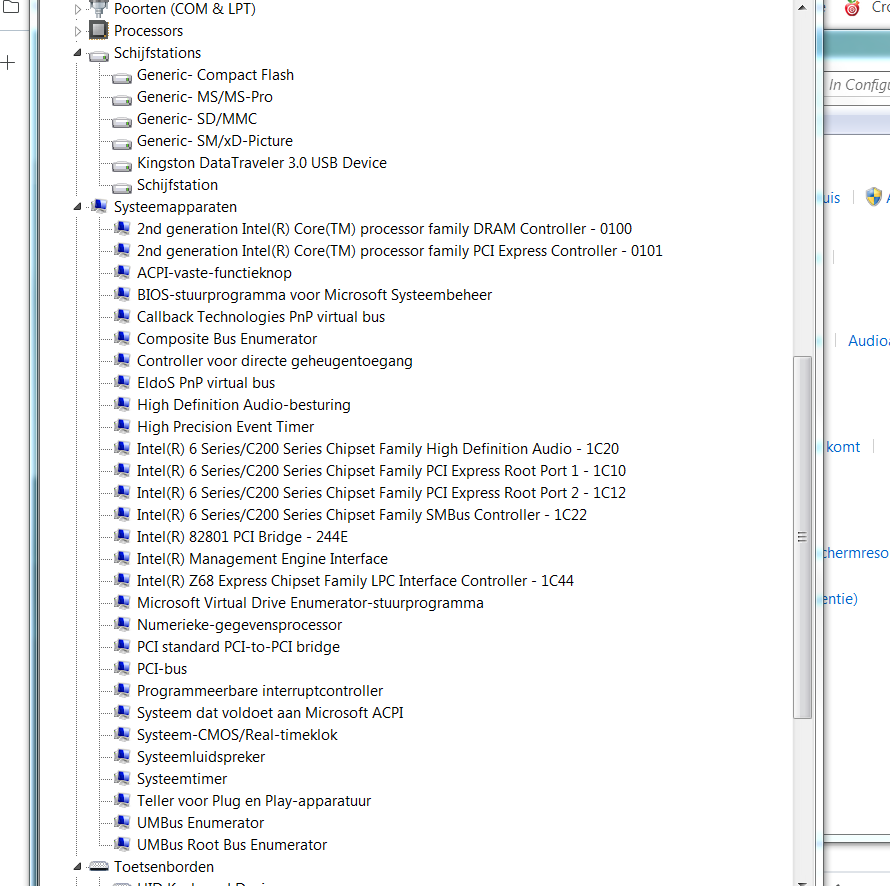Viewport: 890px width, 886px height.
Task: Select EldoS PnP virtual bus entry
Action: point(205,383)
